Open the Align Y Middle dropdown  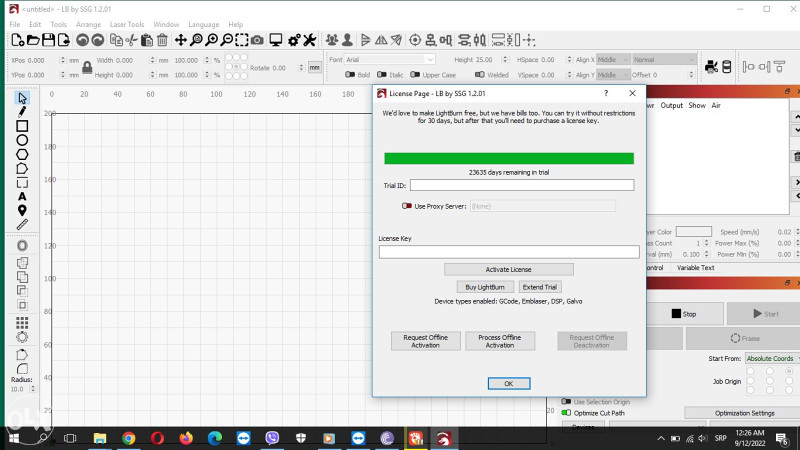613,74
